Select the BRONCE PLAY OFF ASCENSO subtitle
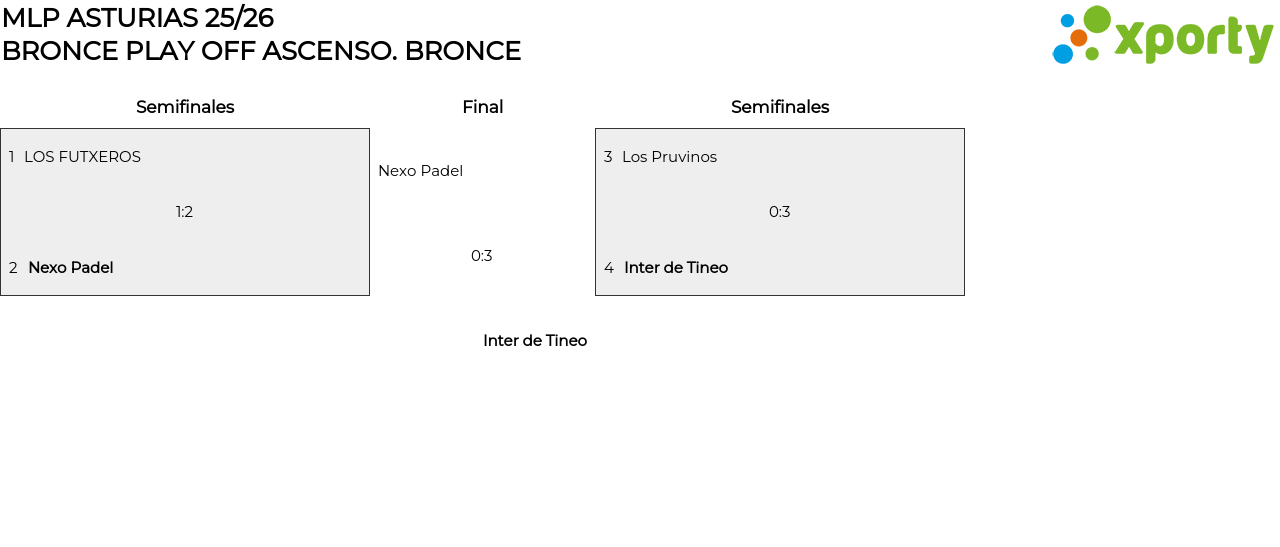This screenshot has height=547, width=1280. click(261, 51)
